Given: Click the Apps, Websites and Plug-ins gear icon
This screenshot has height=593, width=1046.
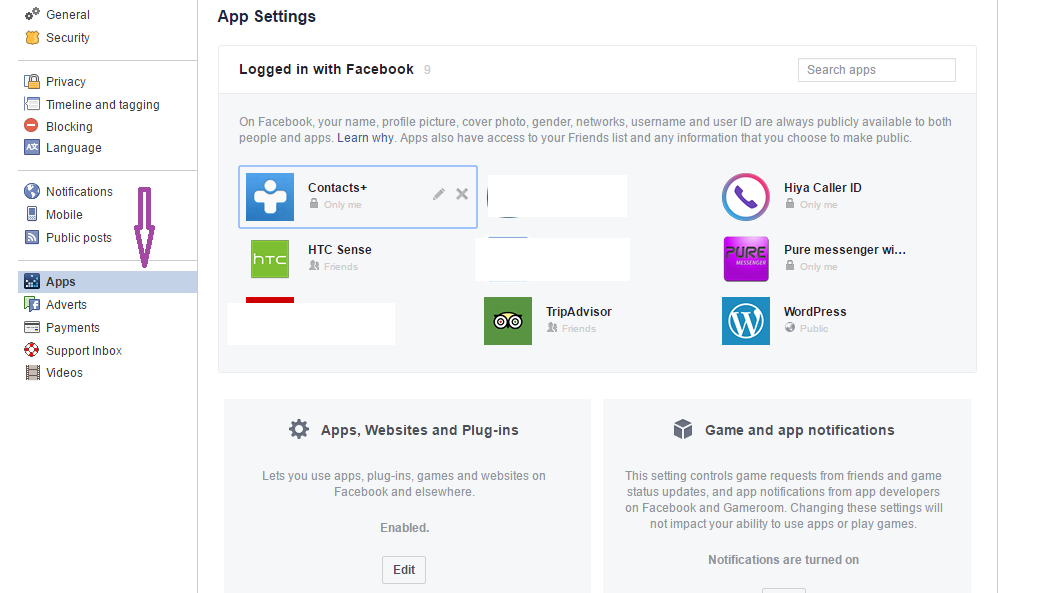Looking at the screenshot, I should click(299, 429).
